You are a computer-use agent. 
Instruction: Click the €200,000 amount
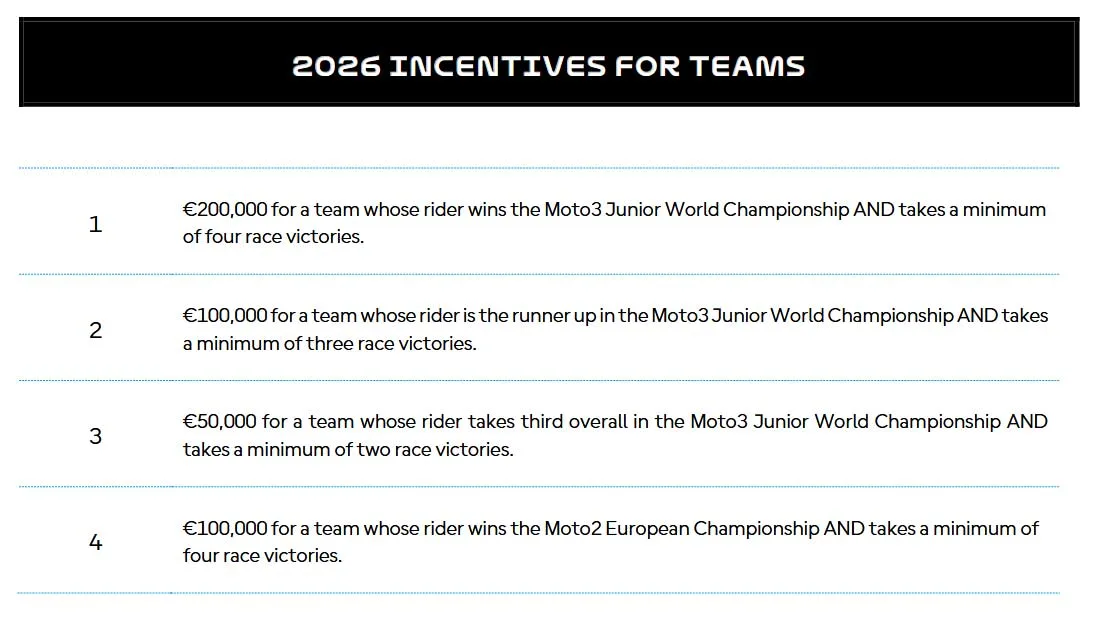(225, 210)
